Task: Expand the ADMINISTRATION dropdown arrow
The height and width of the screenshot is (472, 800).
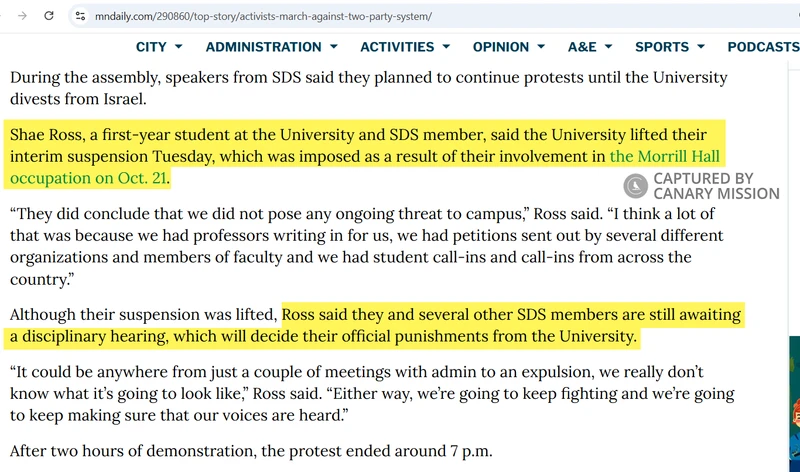Action: click(334, 46)
